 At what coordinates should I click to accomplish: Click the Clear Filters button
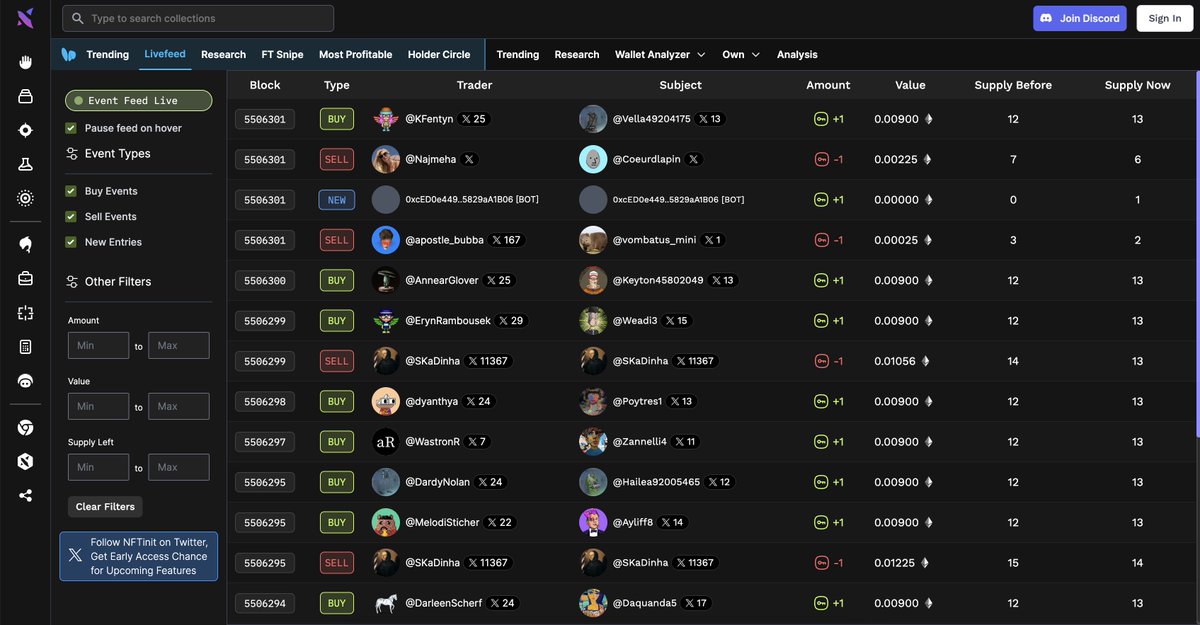click(105, 507)
